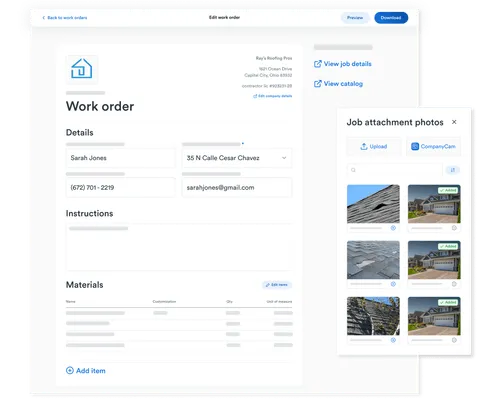
Task: Click inside the Instructions text box
Action: (179, 247)
